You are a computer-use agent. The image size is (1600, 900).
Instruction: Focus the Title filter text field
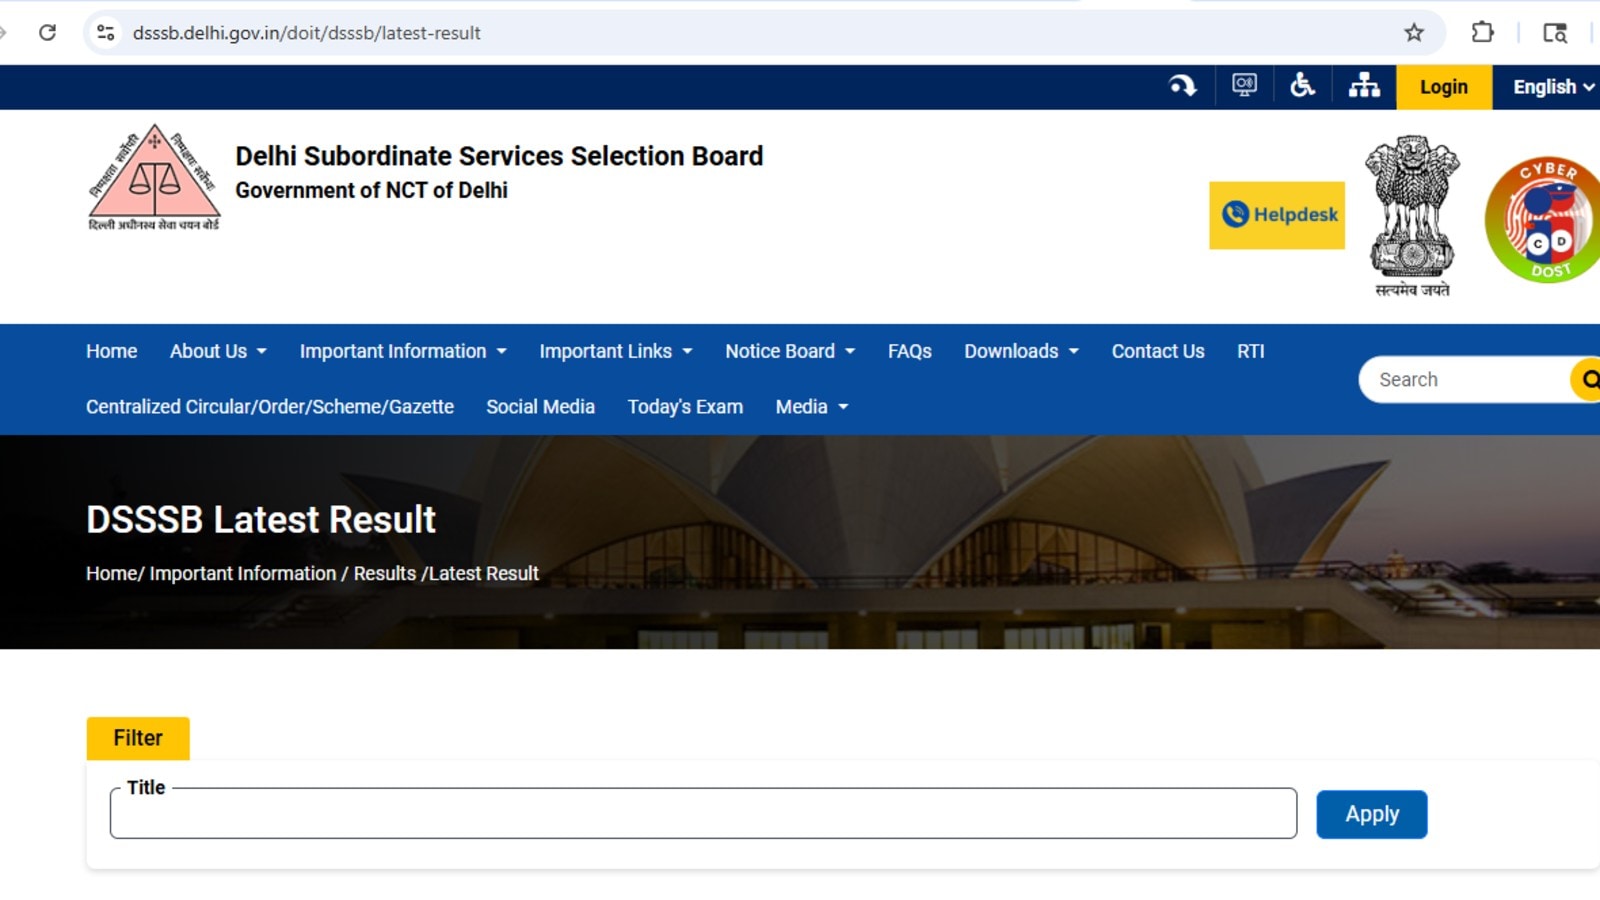click(703, 814)
